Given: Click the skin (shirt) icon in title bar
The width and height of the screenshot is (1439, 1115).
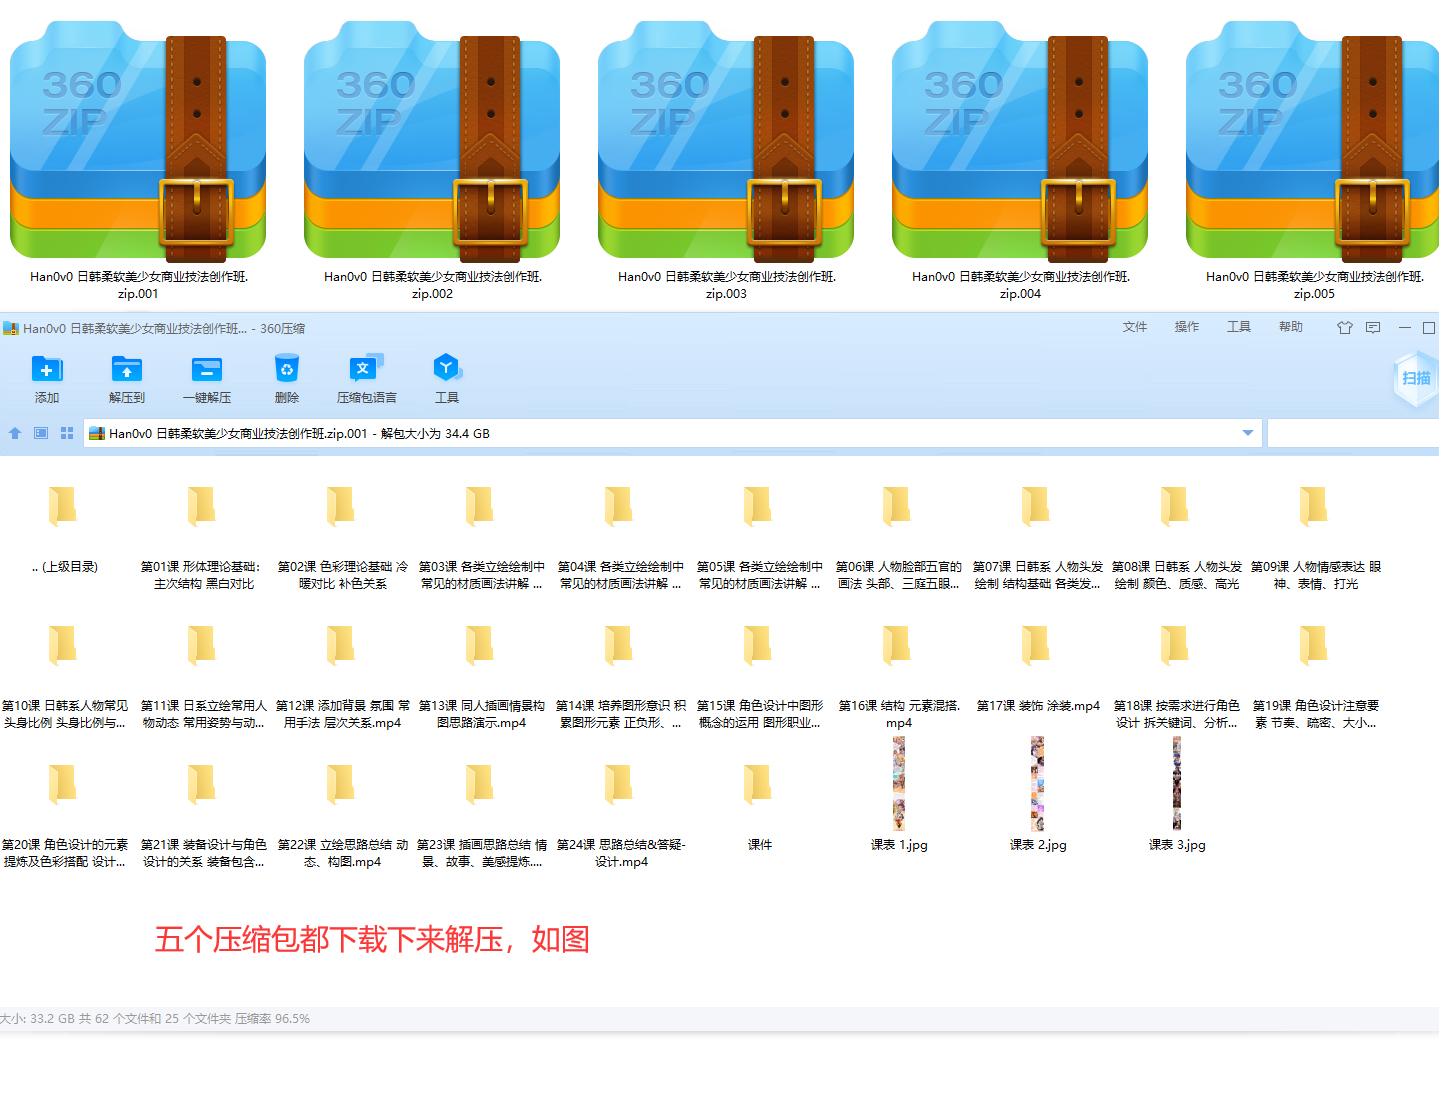Looking at the screenshot, I should (x=1344, y=328).
